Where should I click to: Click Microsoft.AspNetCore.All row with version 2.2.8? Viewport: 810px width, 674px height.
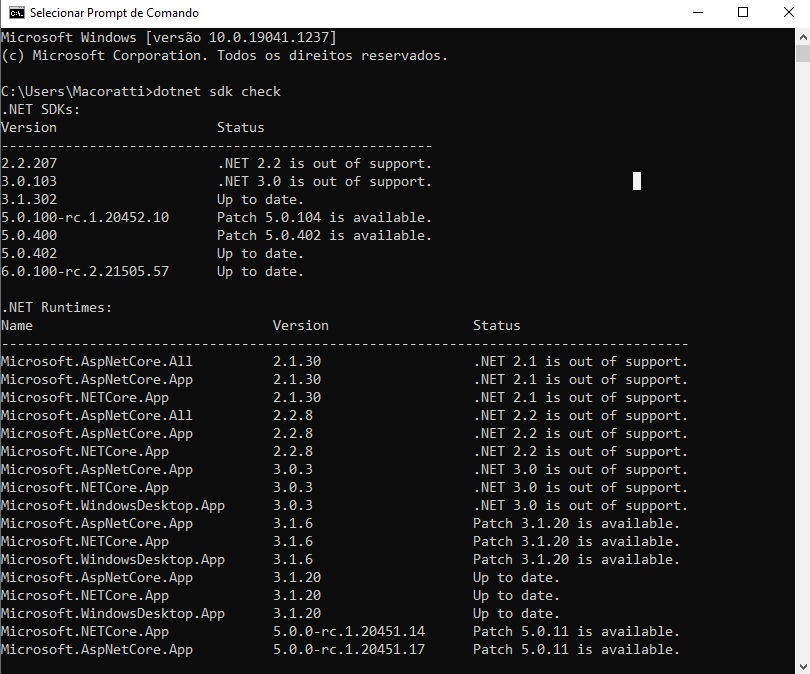pyautogui.click(x=345, y=415)
